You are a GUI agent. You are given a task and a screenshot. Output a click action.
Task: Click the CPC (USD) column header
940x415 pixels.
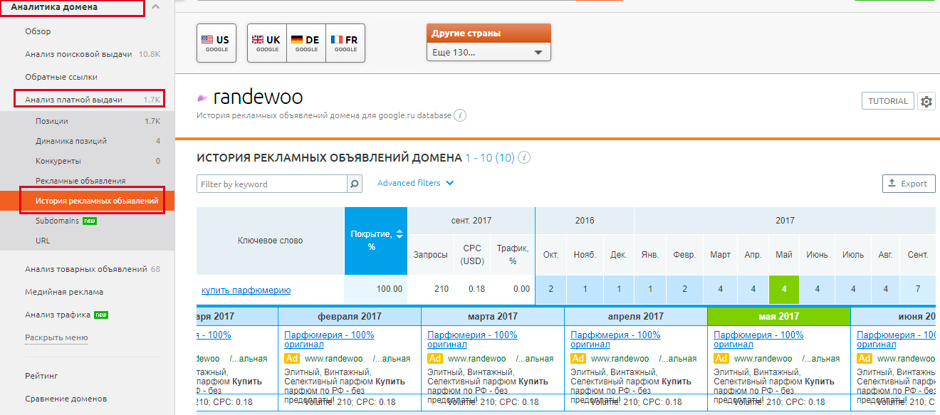point(472,254)
